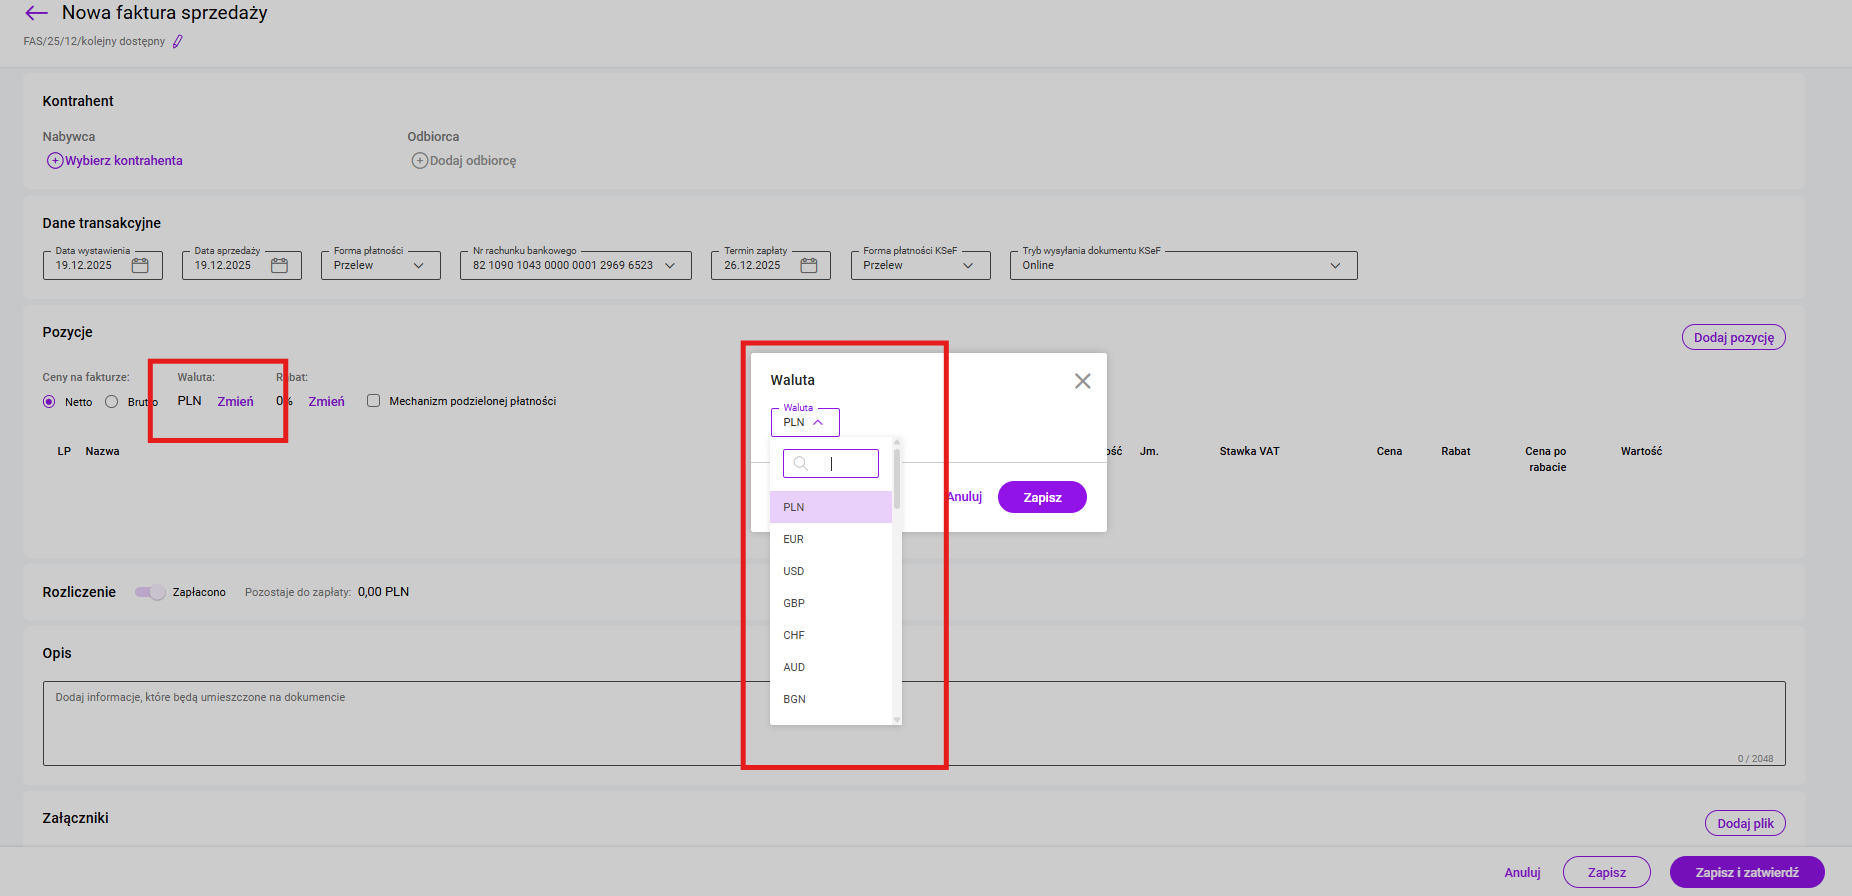Close the Waluta dialog

coord(1082,381)
